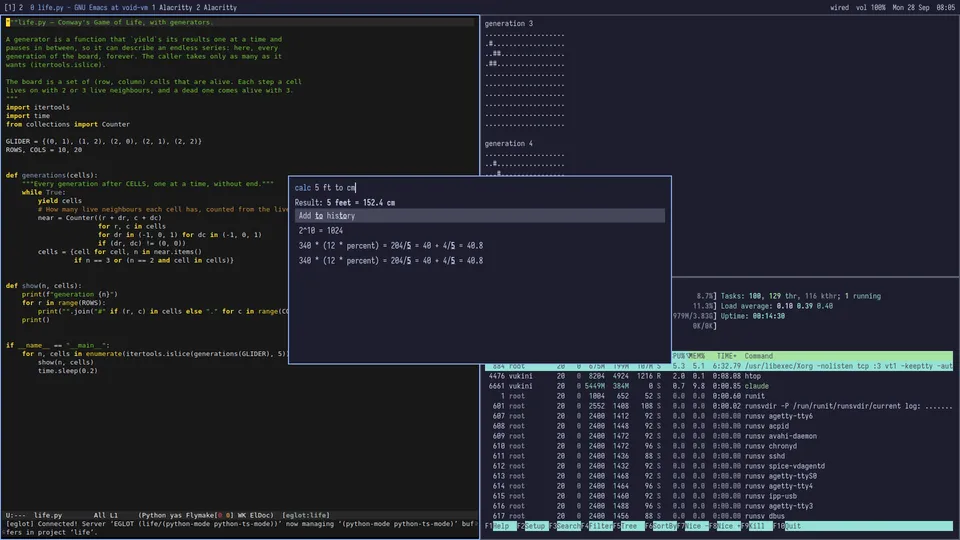
Task: Select the Add to history entry
Action: point(479,216)
